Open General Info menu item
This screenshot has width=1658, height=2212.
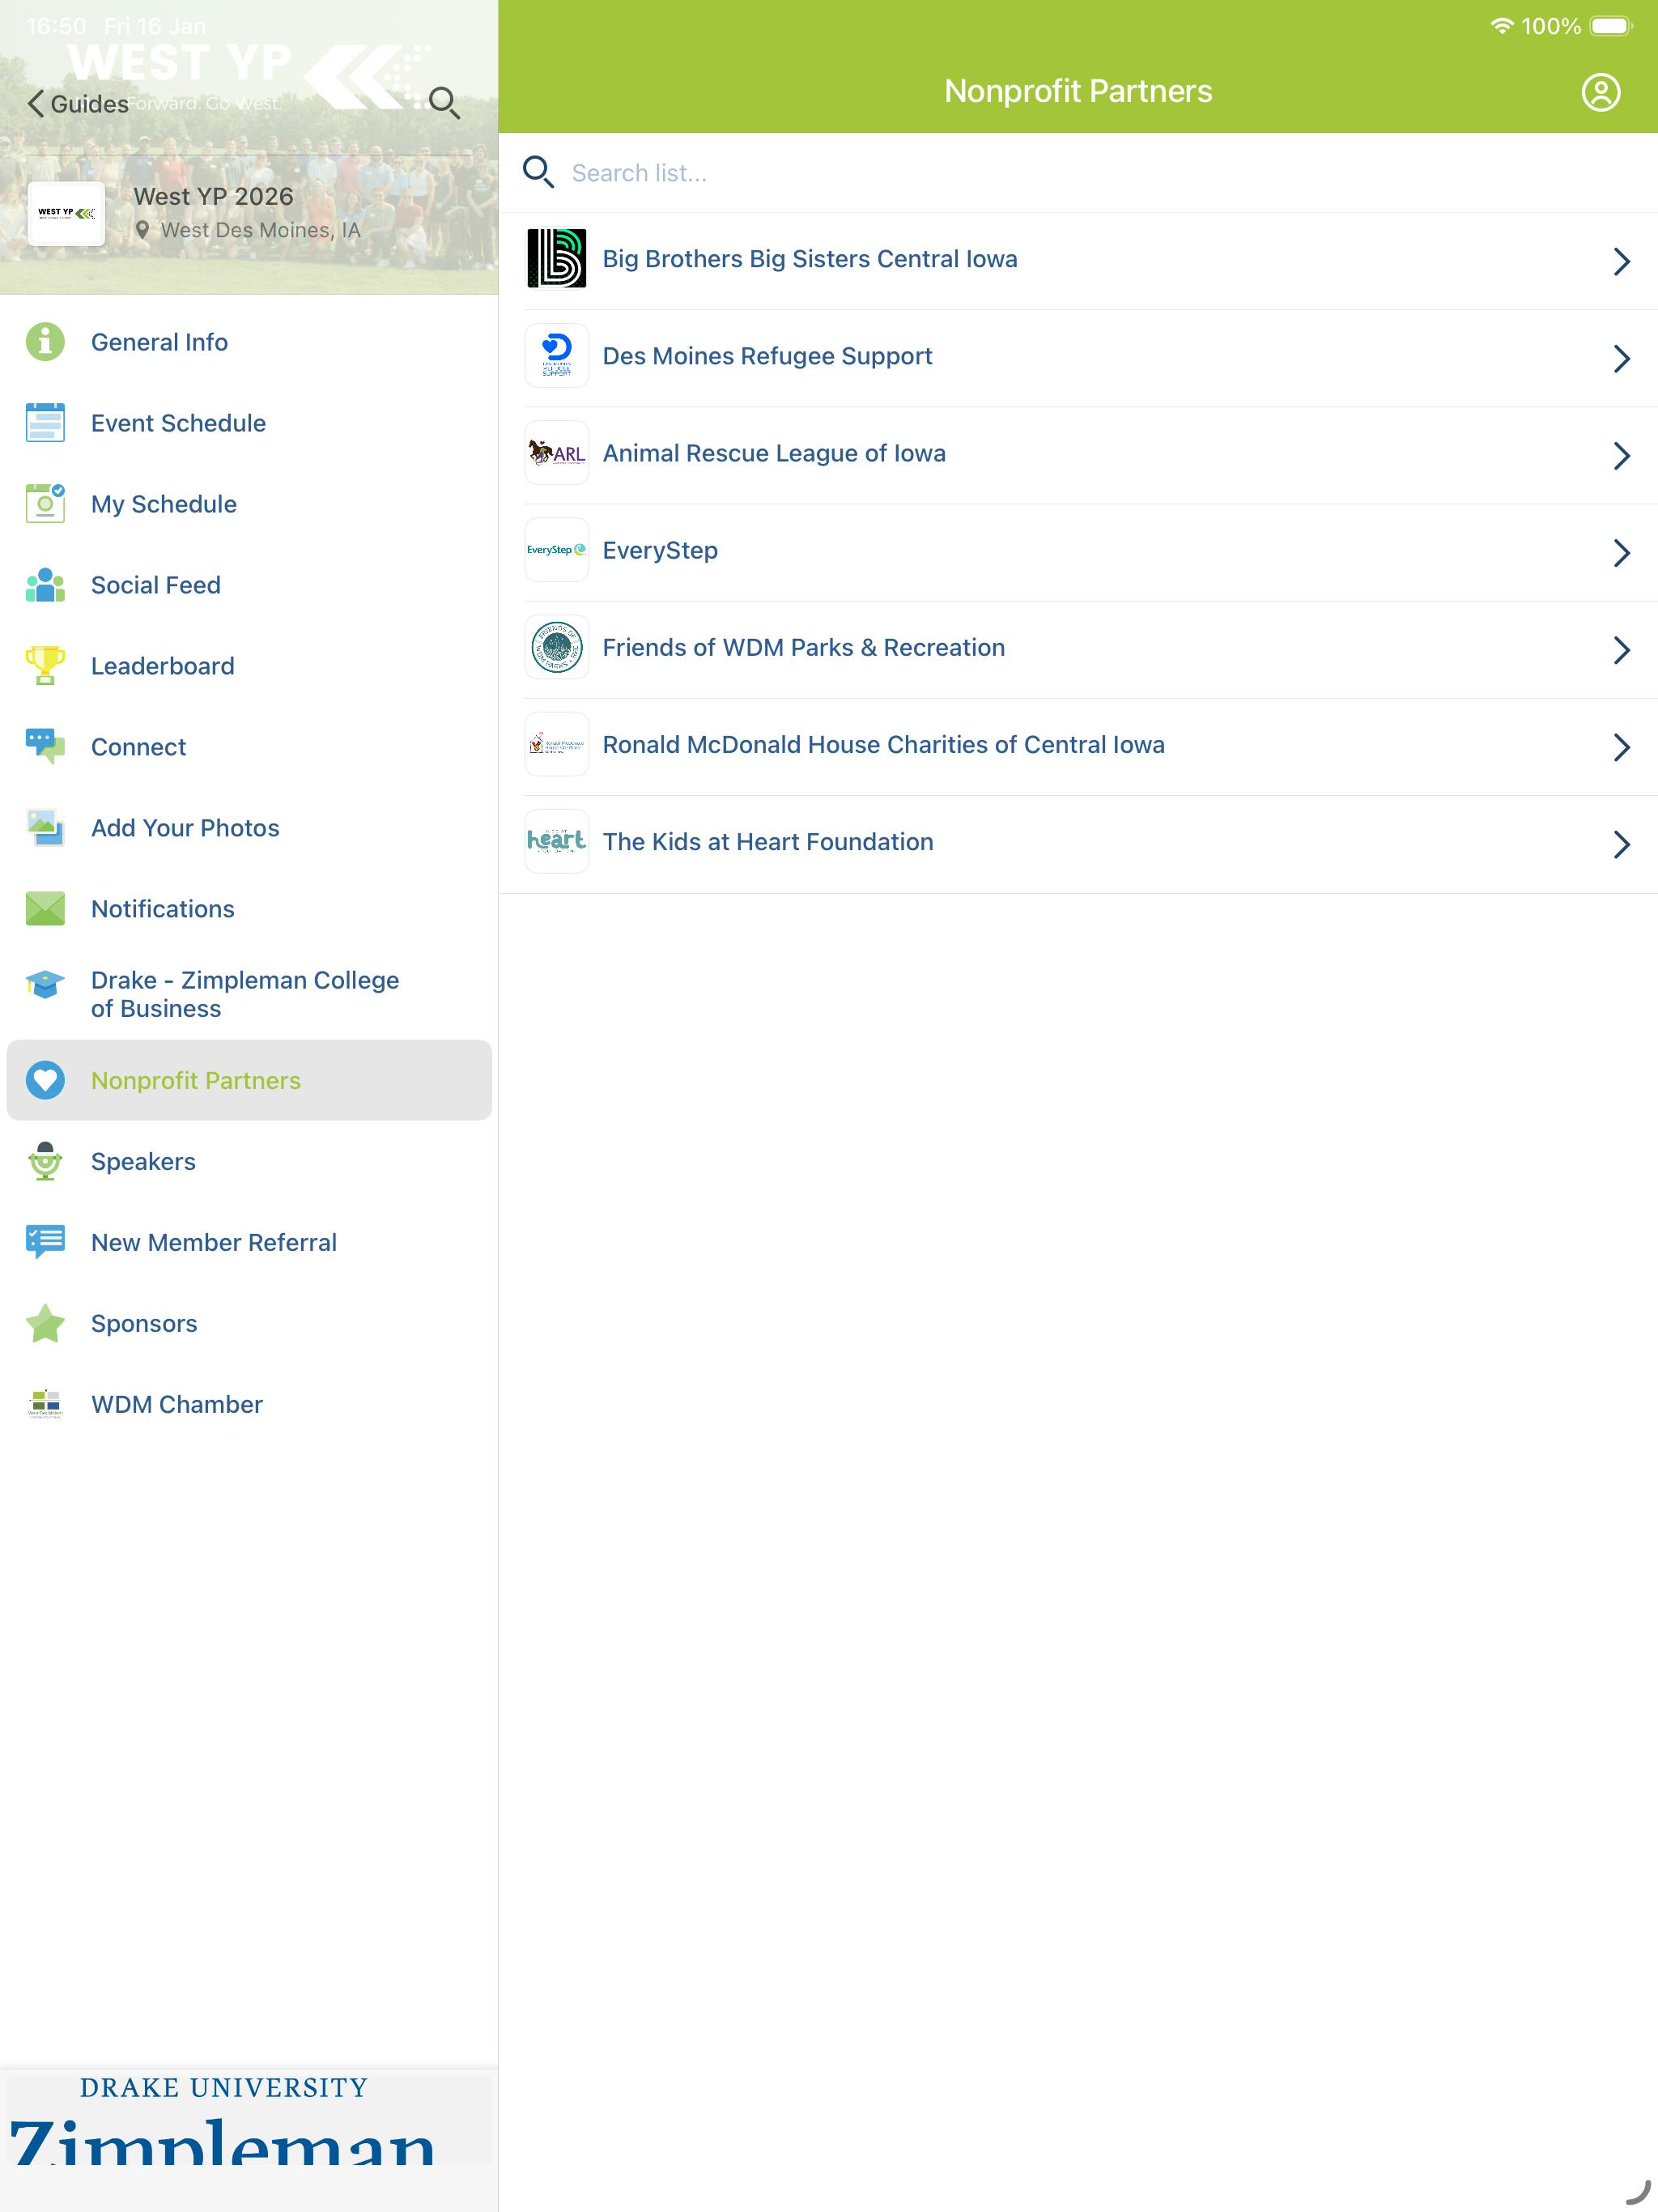(x=249, y=342)
